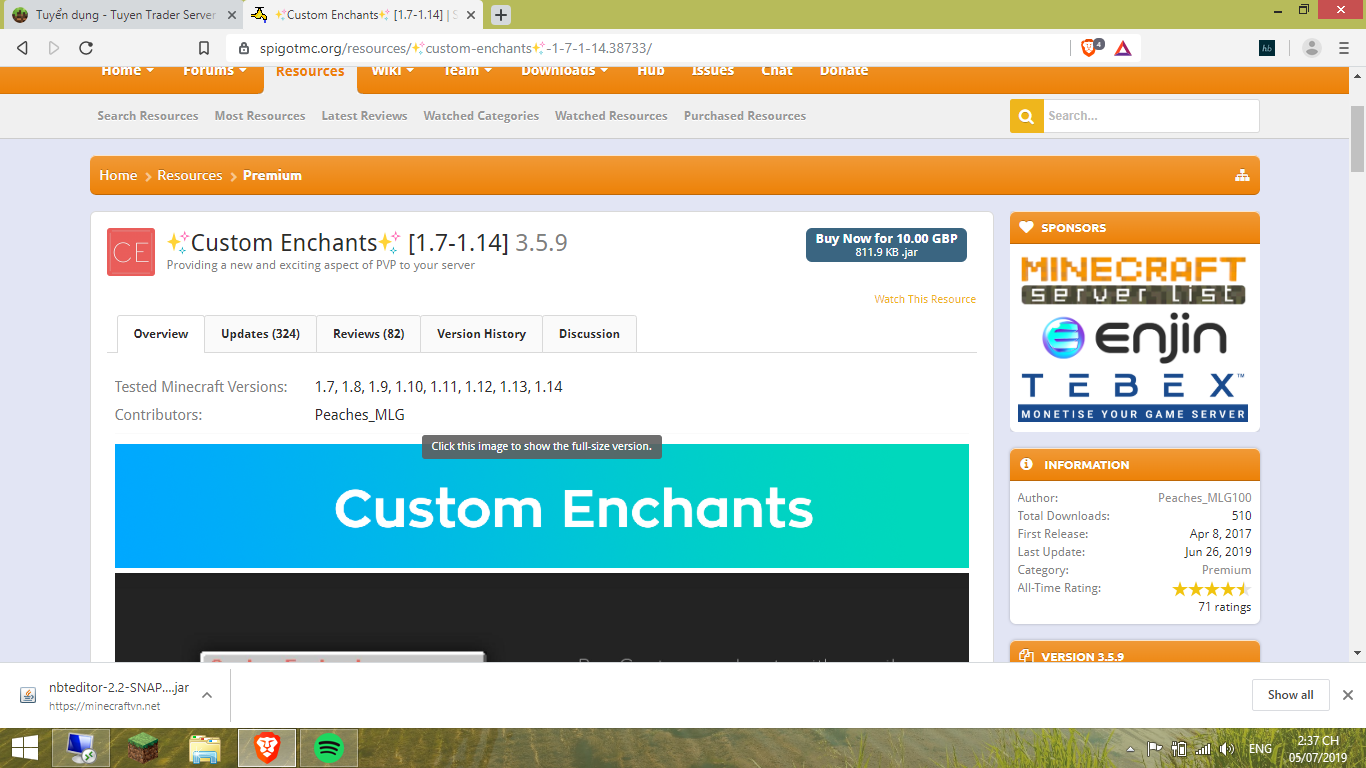Open the Discussion tab
Viewport: 1366px width, 768px height.
tap(589, 334)
